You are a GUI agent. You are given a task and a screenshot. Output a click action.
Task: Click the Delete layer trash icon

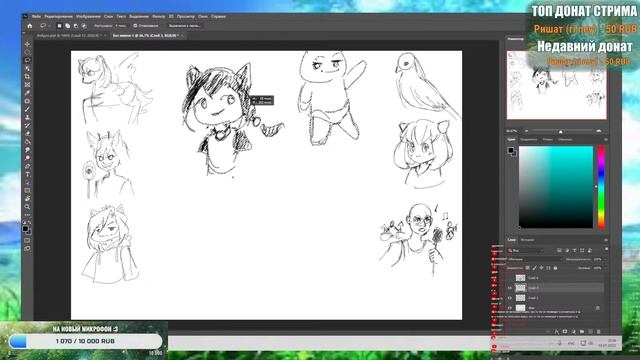point(599,331)
